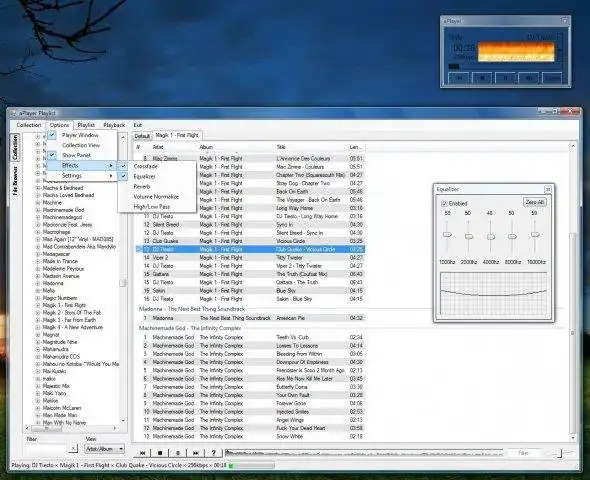Open the Collection menu
The height and width of the screenshot is (480, 590).
pyautogui.click(x=29, y=125)
